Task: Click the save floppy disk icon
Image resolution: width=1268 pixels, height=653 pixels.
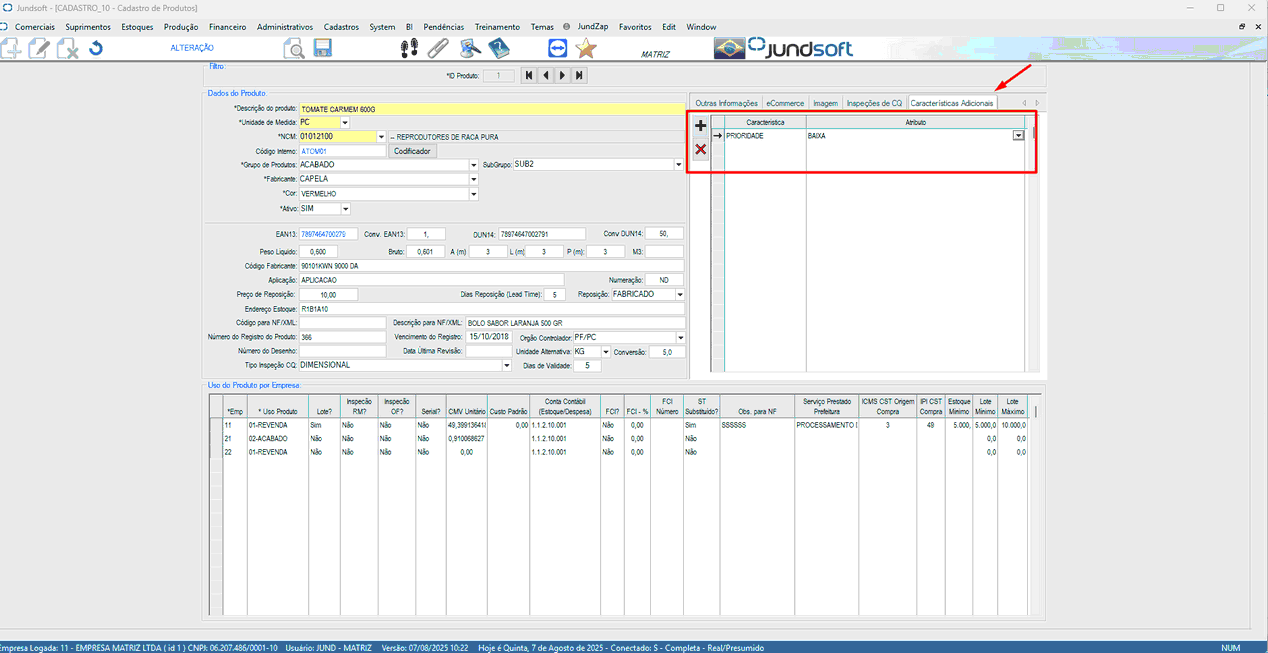Action: 323,48
